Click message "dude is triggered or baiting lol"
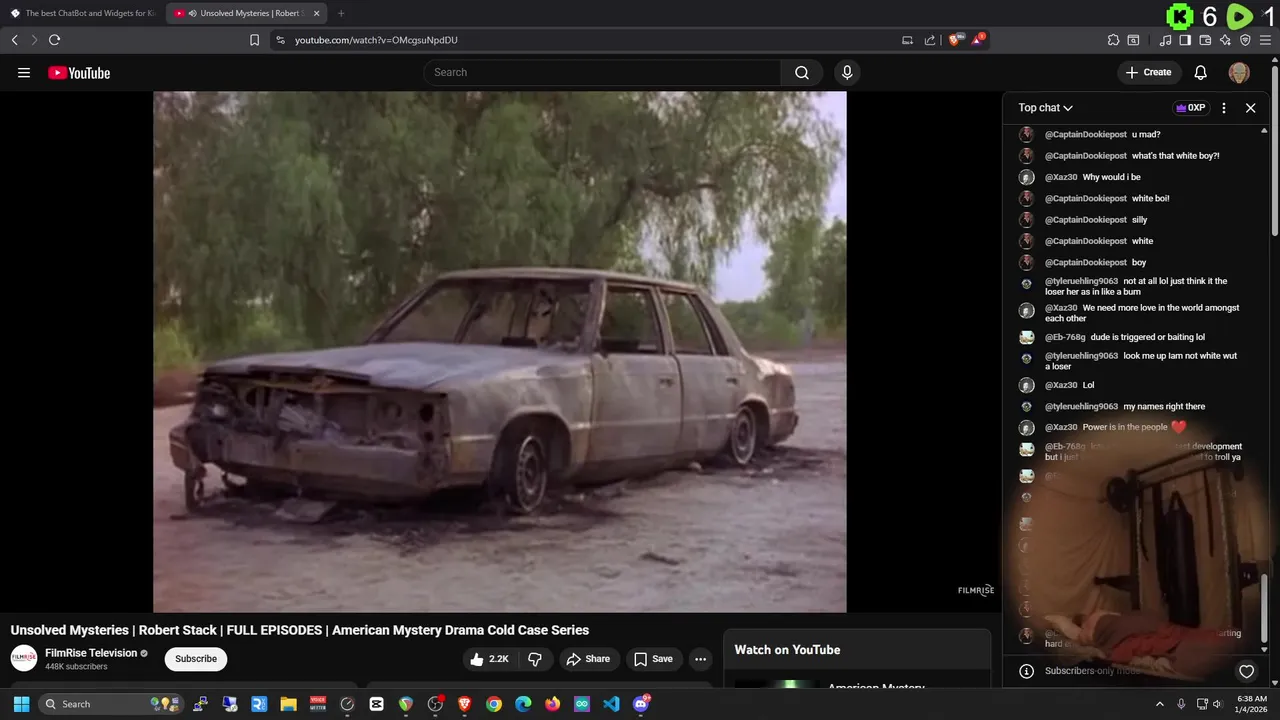 pos(1148,337)
